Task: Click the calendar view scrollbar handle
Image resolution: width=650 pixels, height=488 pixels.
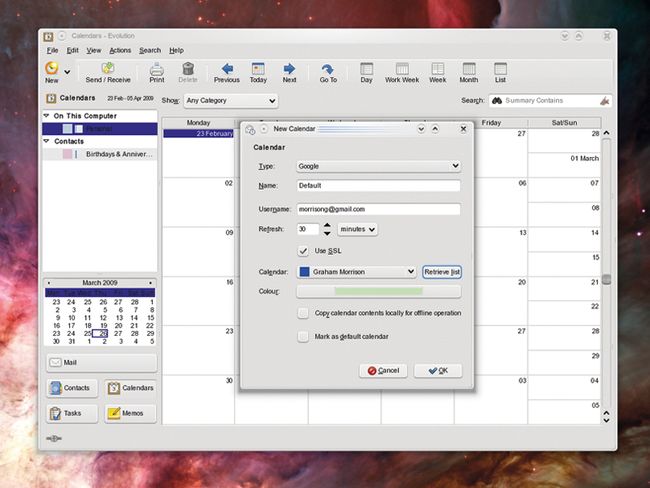Action: 606,279
